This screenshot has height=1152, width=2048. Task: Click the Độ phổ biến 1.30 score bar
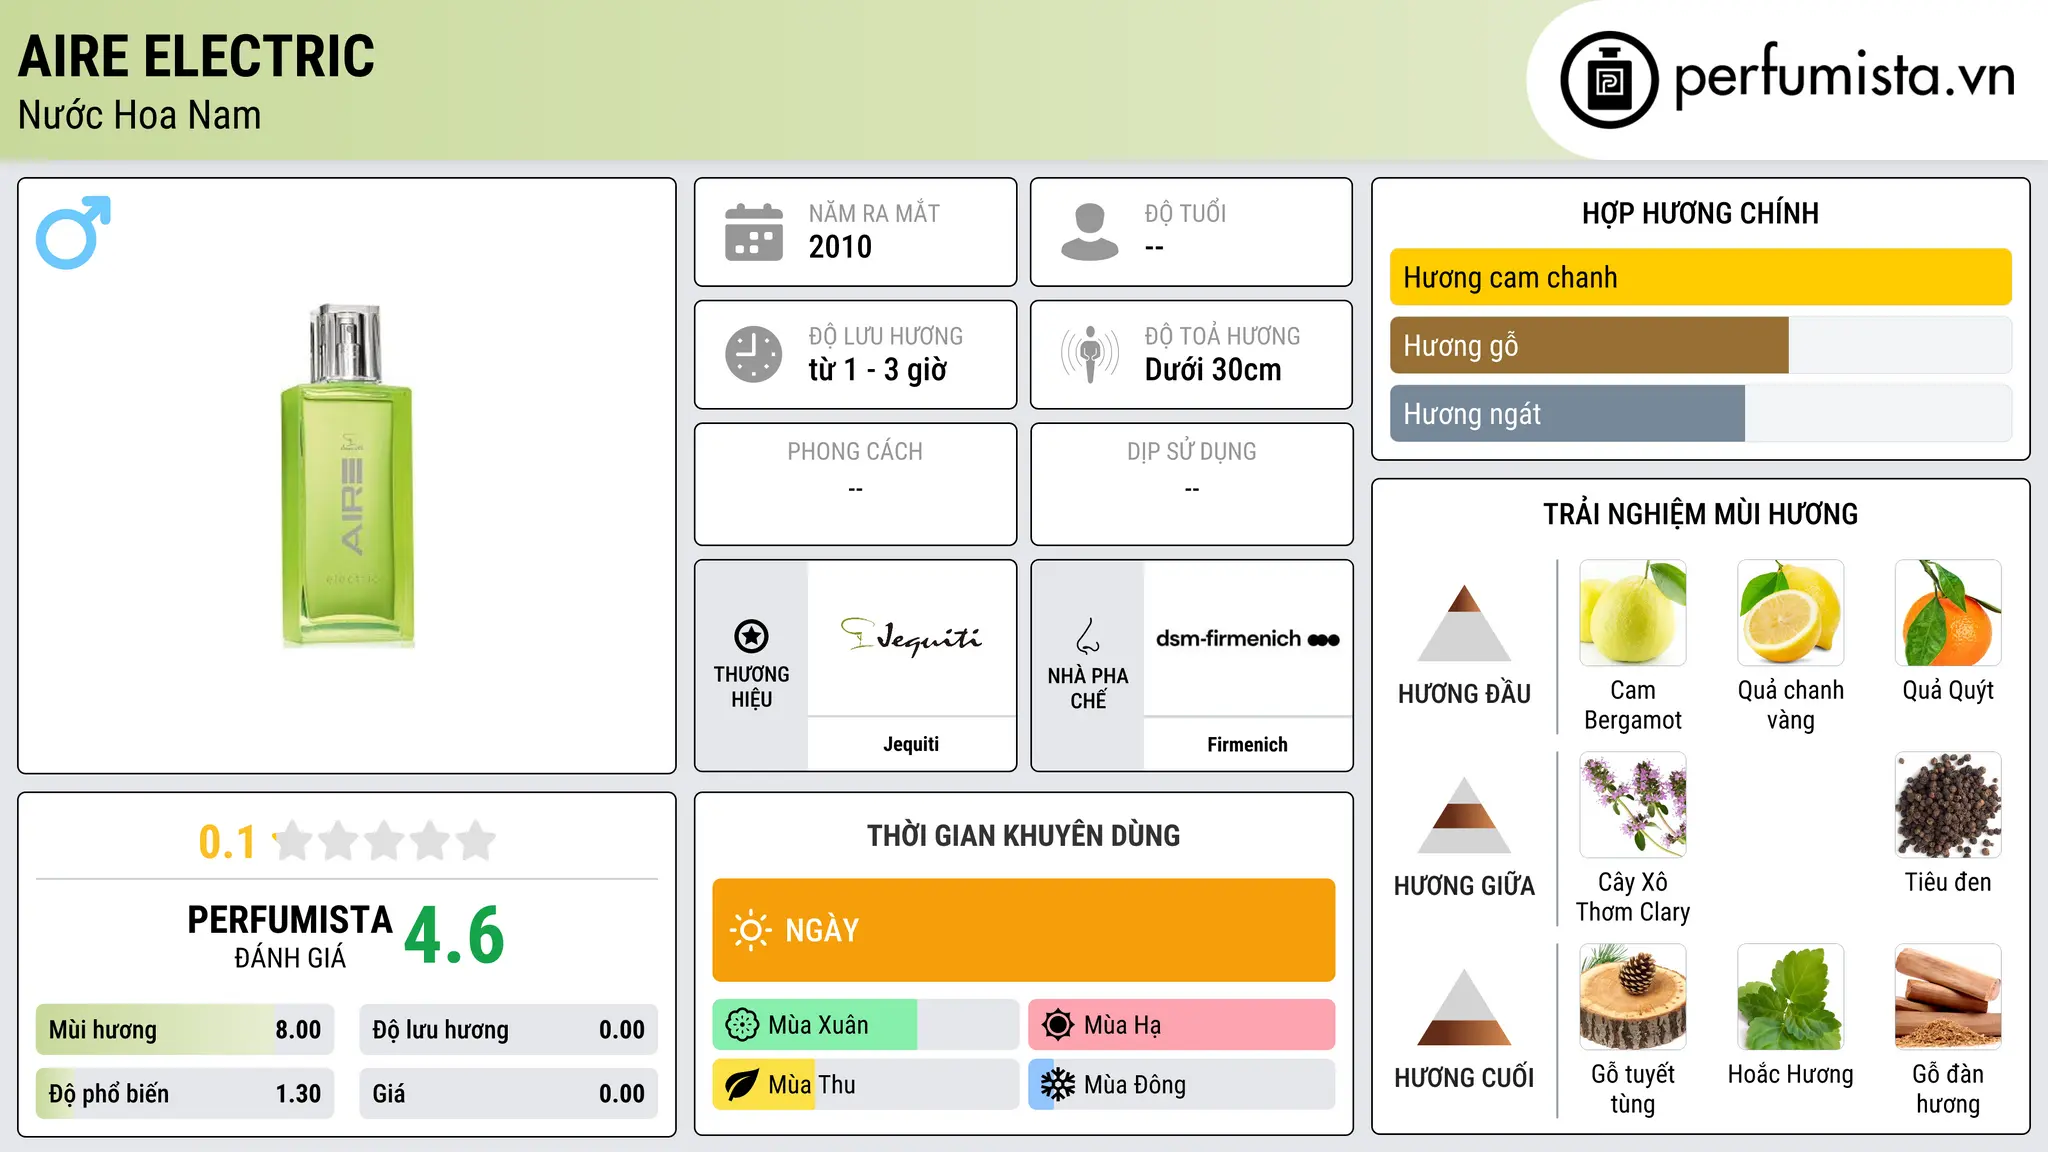click(185, 1094)
